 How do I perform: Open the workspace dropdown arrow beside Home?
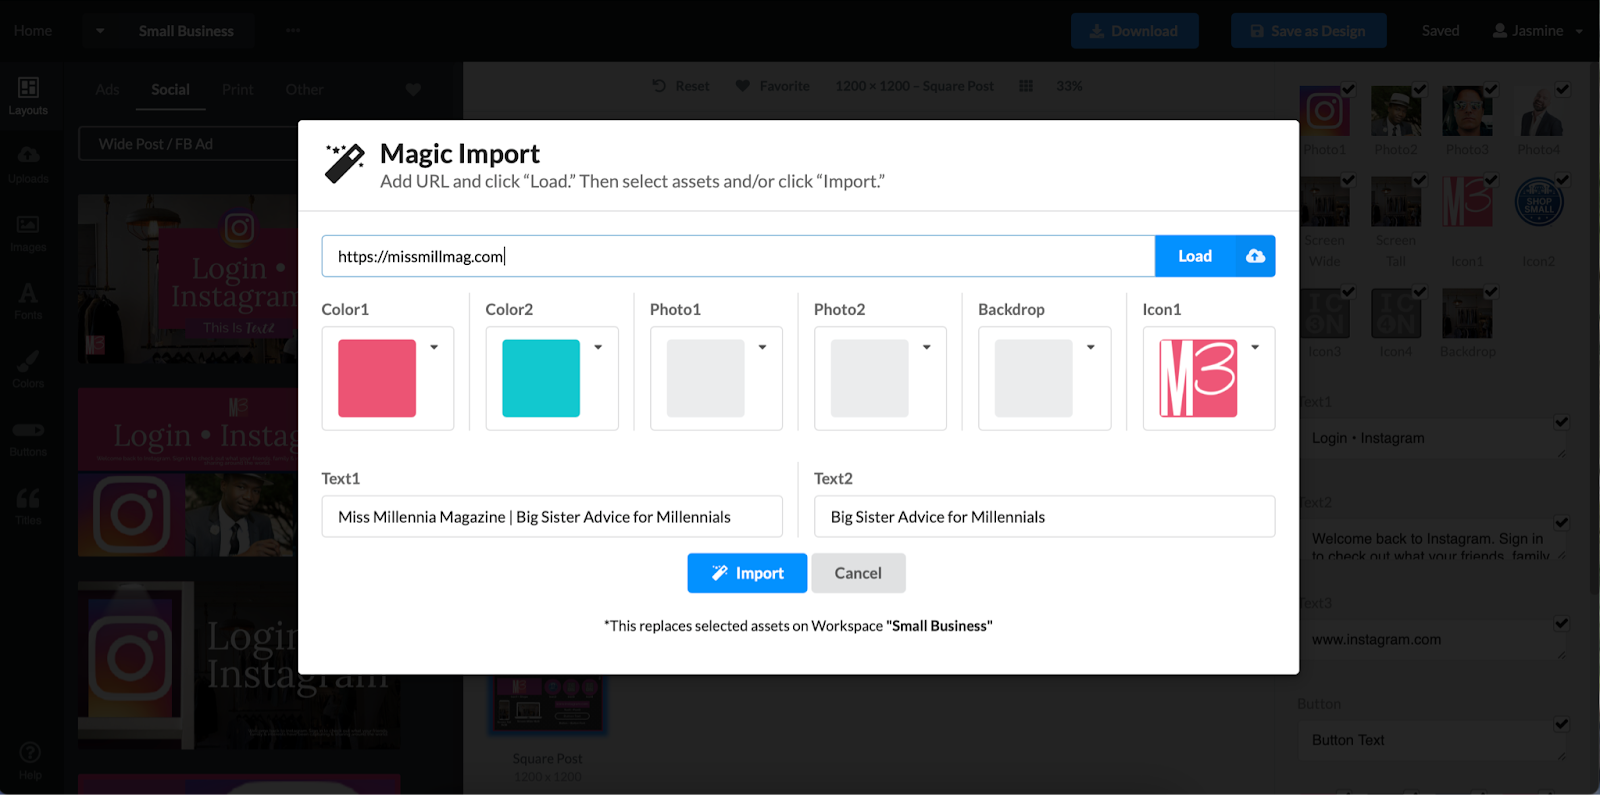point(100,31)
